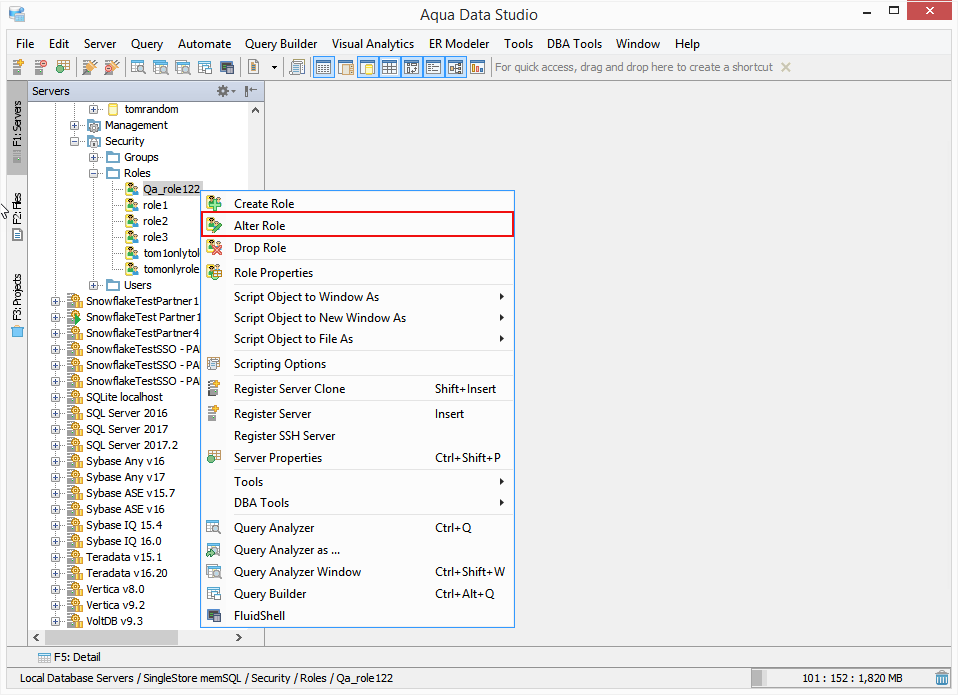Open Script Object to Window As submenu

[x=357, y=297]
